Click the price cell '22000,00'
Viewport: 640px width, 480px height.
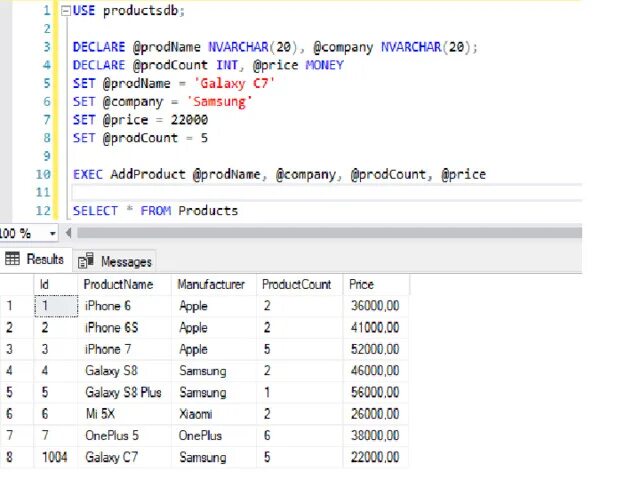click(376, 457)
